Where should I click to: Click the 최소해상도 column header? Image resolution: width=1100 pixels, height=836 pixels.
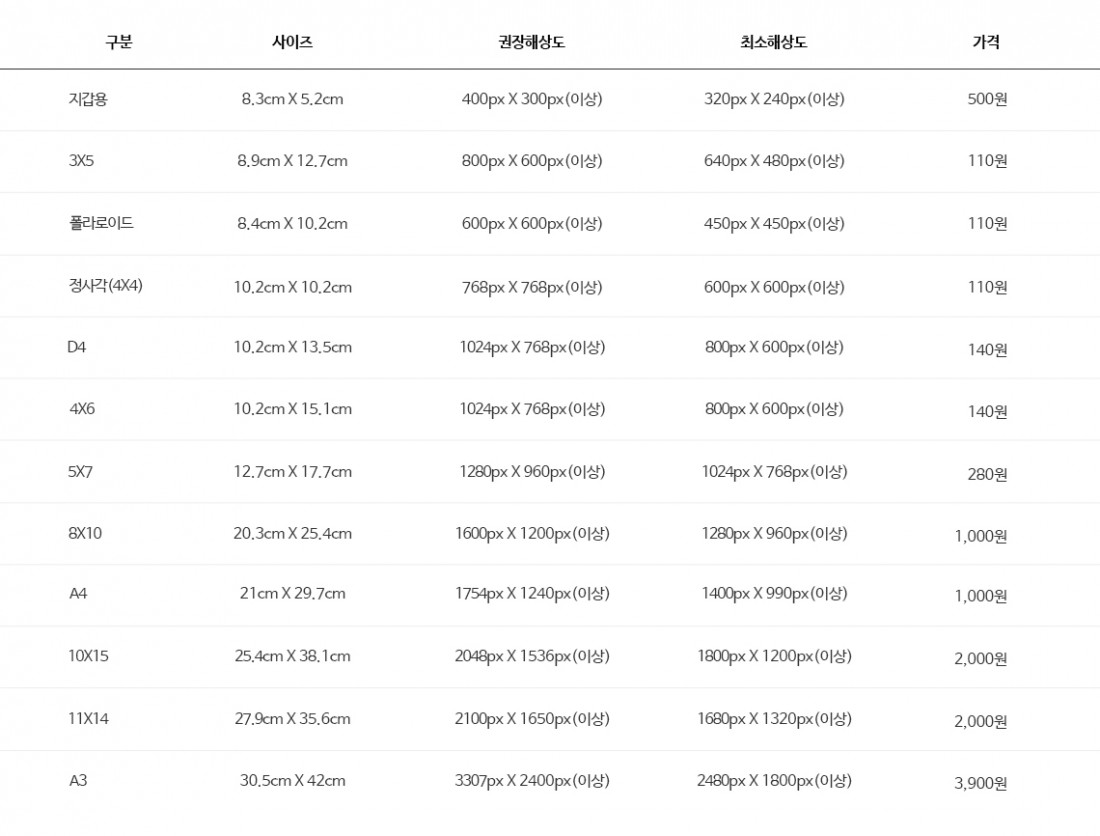[x=773, y=42]
